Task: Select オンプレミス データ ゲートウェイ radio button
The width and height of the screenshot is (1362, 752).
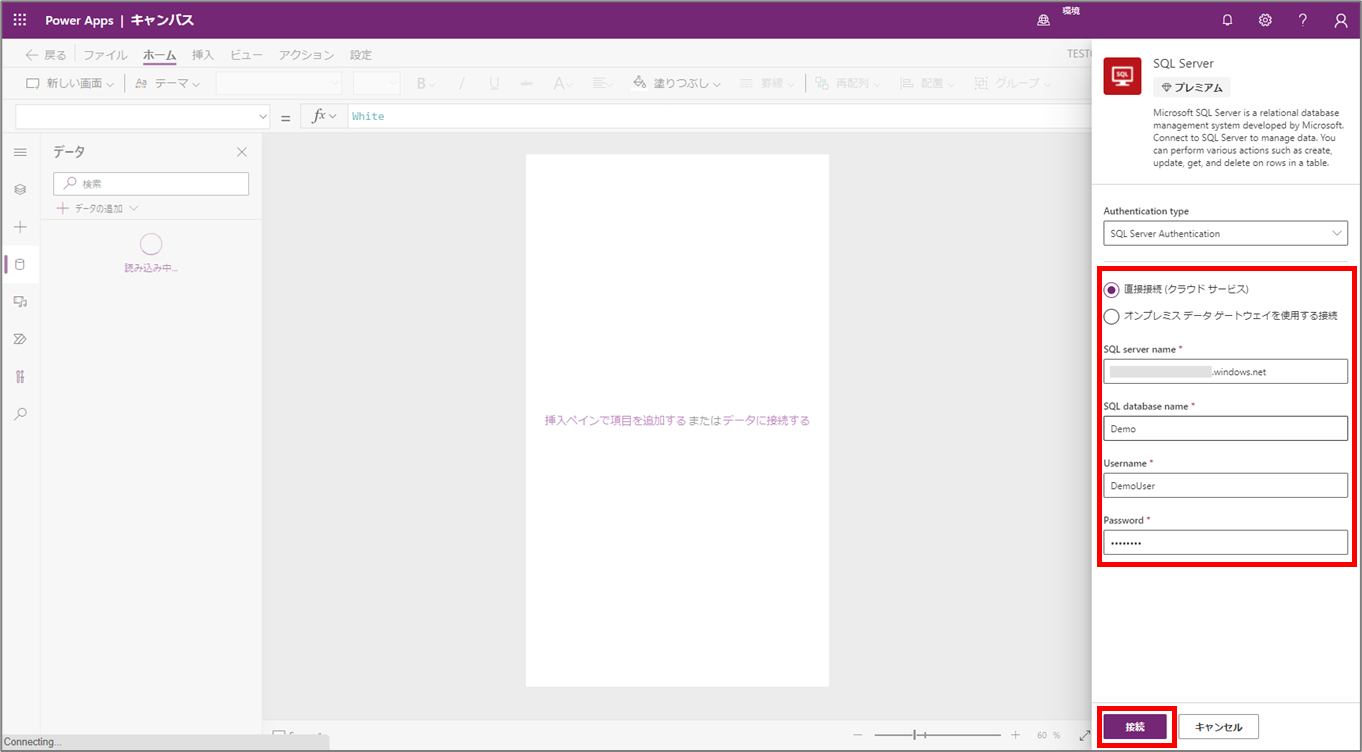Action: 1111,316
